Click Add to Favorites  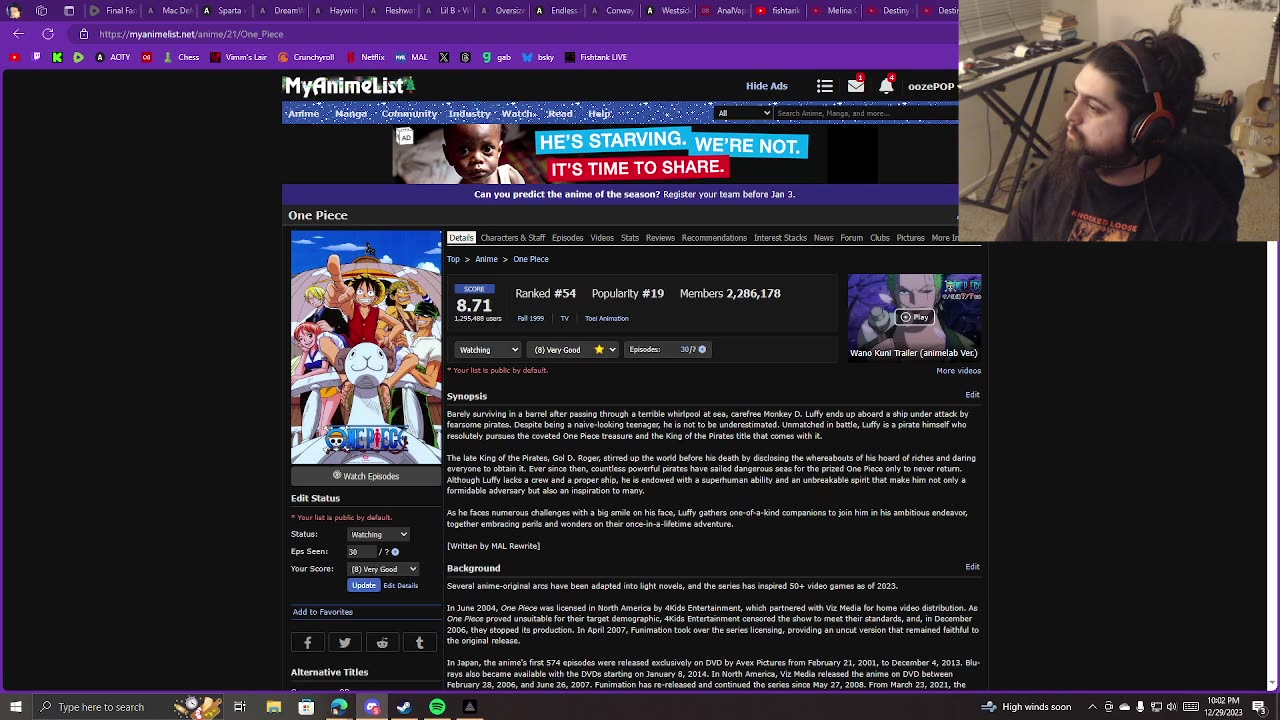click(x=323, y=612)
